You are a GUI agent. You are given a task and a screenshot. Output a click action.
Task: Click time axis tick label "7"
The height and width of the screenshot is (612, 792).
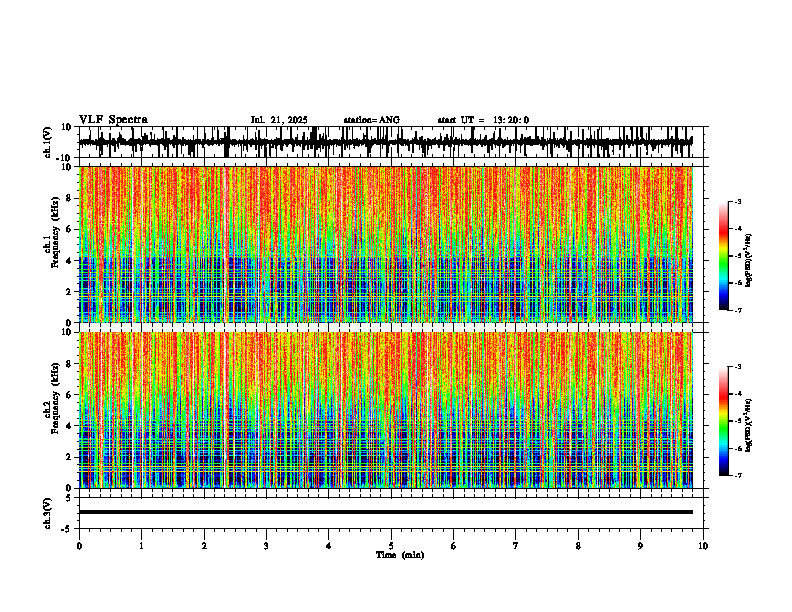(516, 546)
